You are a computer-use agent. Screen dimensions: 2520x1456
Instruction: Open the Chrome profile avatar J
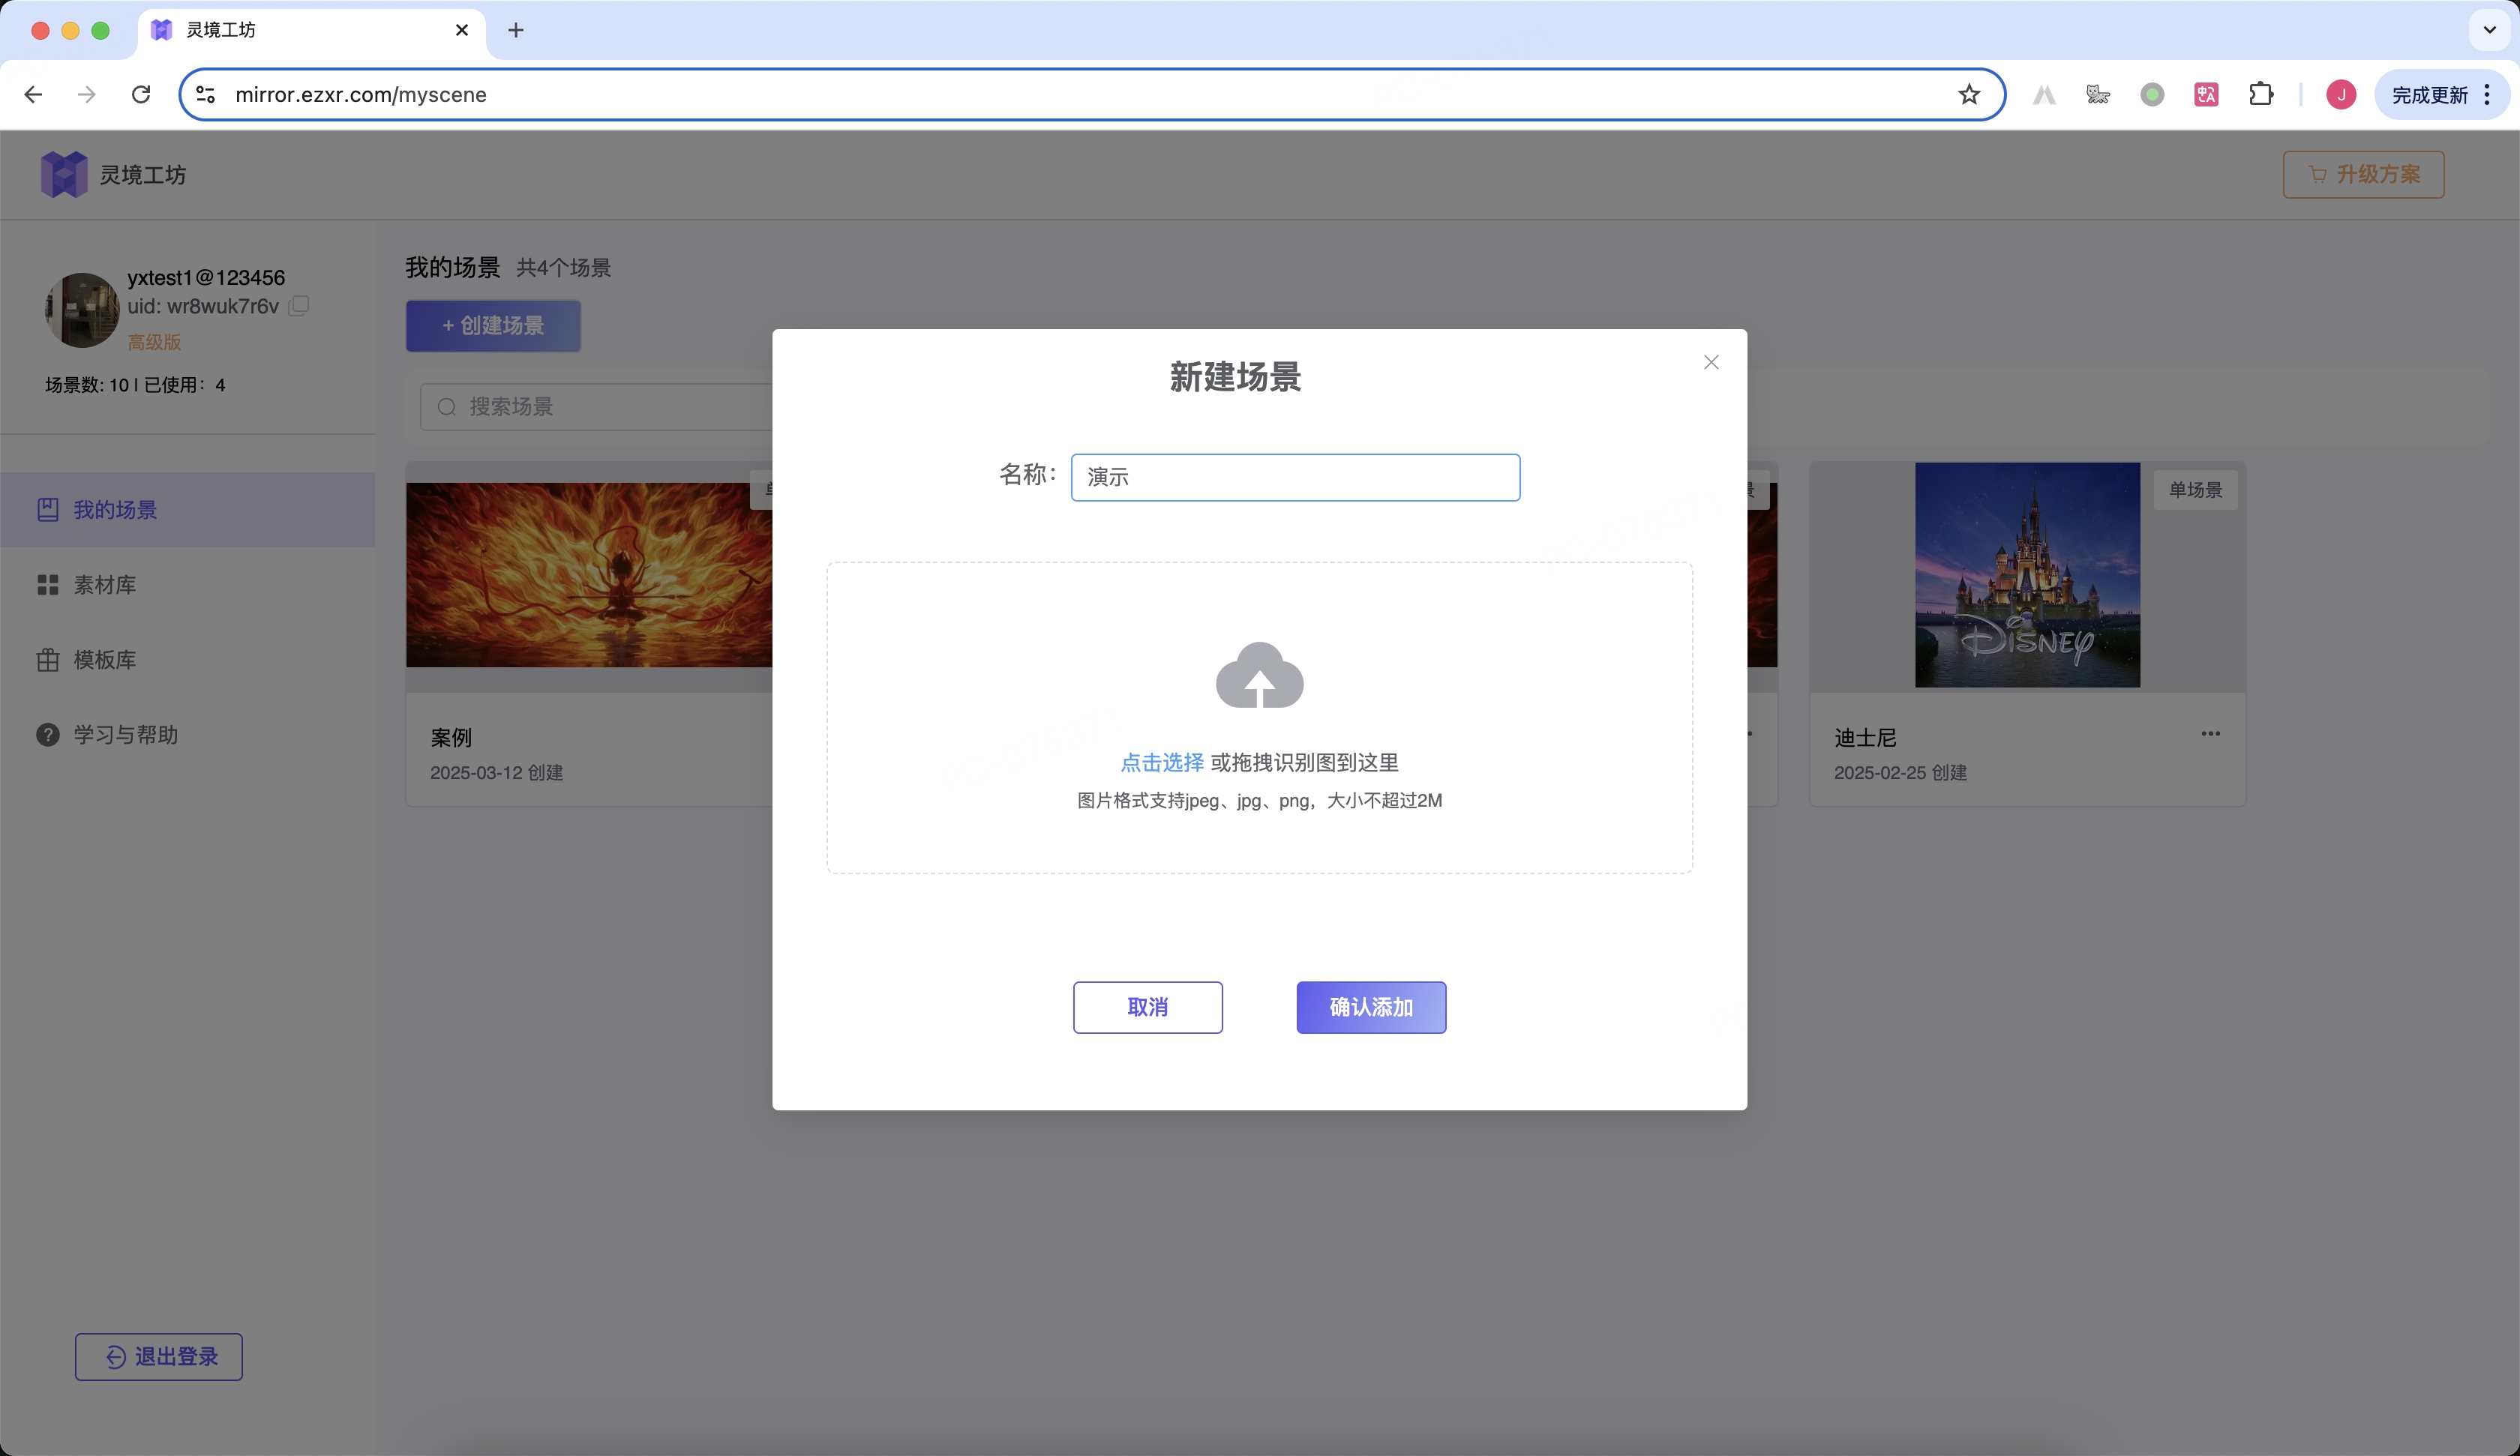[2341, 94]
